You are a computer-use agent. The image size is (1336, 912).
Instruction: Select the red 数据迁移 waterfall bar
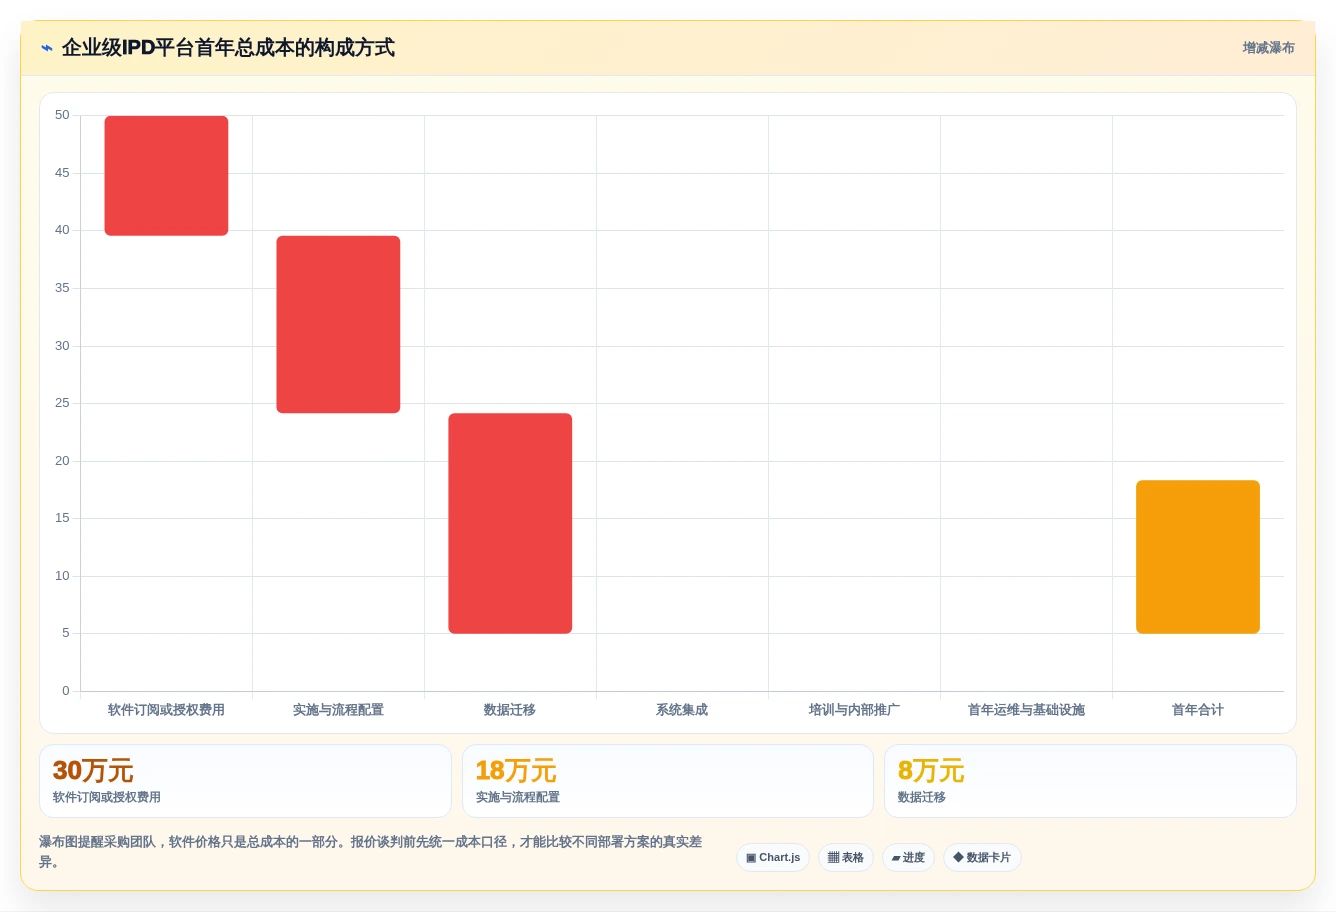click(x=510, y=523)
